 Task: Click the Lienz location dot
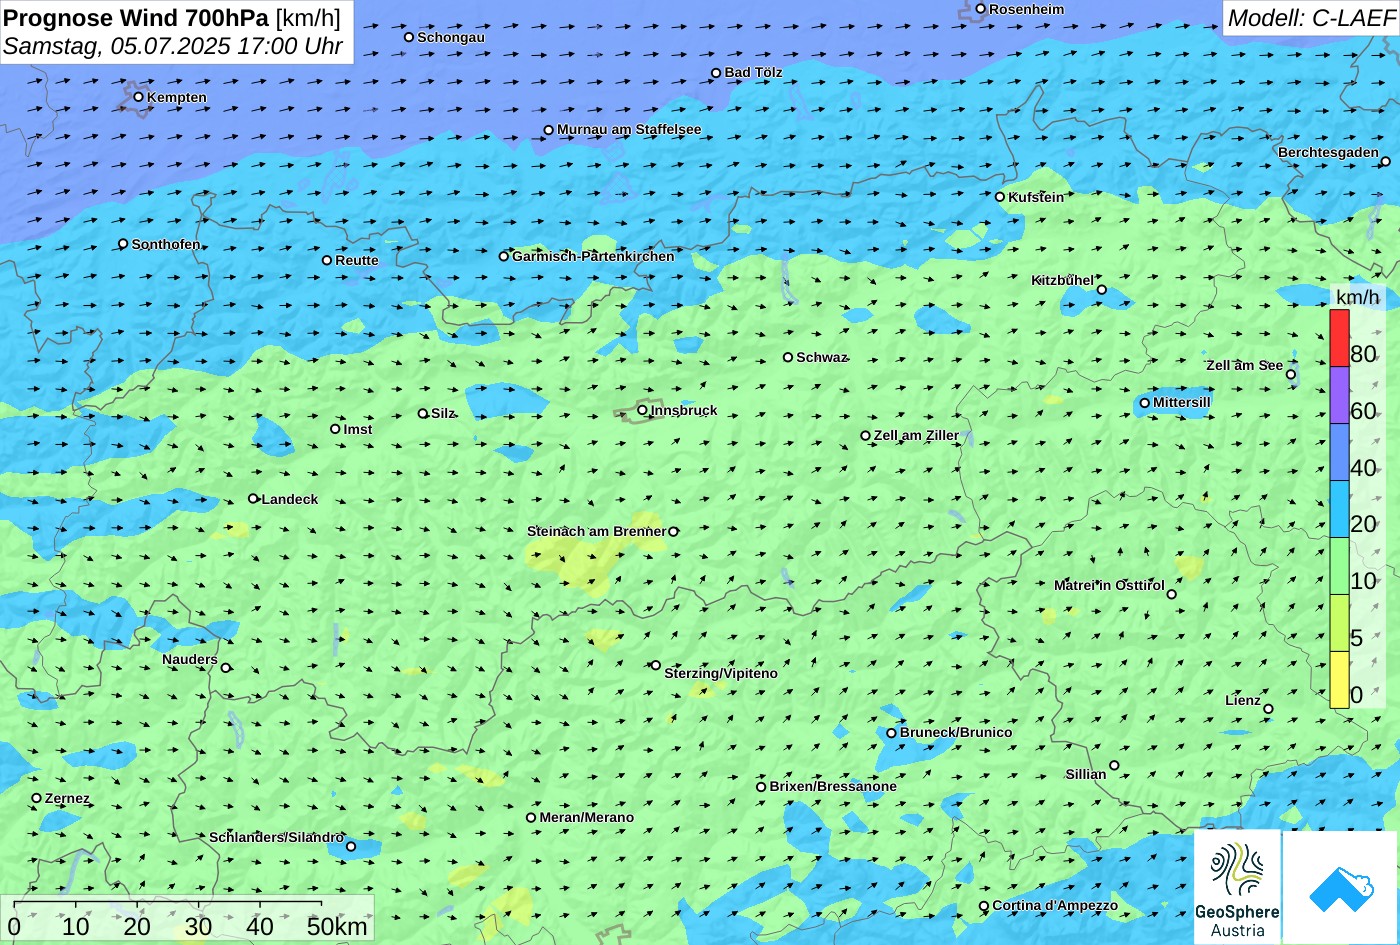(1268, 709)
